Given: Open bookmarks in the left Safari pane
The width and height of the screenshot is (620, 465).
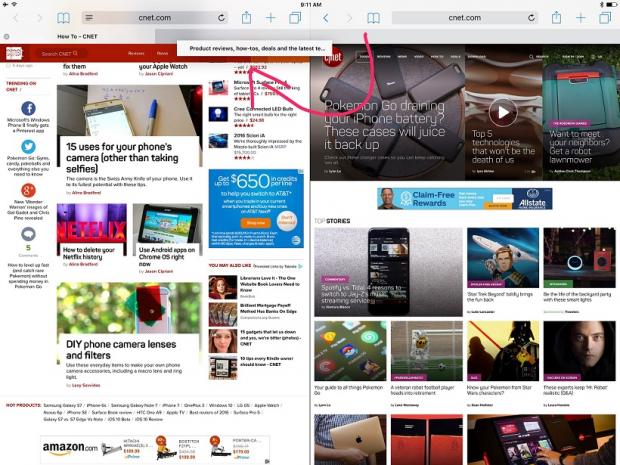Looking at the screenshot, I should coord(62,18).
